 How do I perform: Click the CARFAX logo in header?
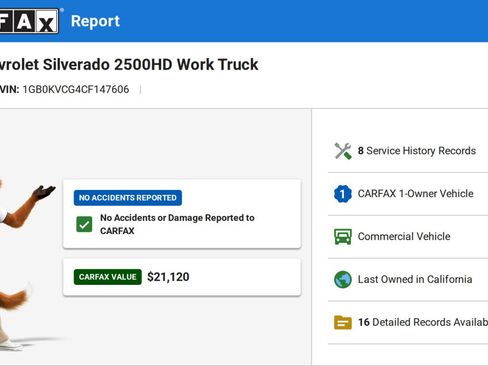click(x=29, y=21)
